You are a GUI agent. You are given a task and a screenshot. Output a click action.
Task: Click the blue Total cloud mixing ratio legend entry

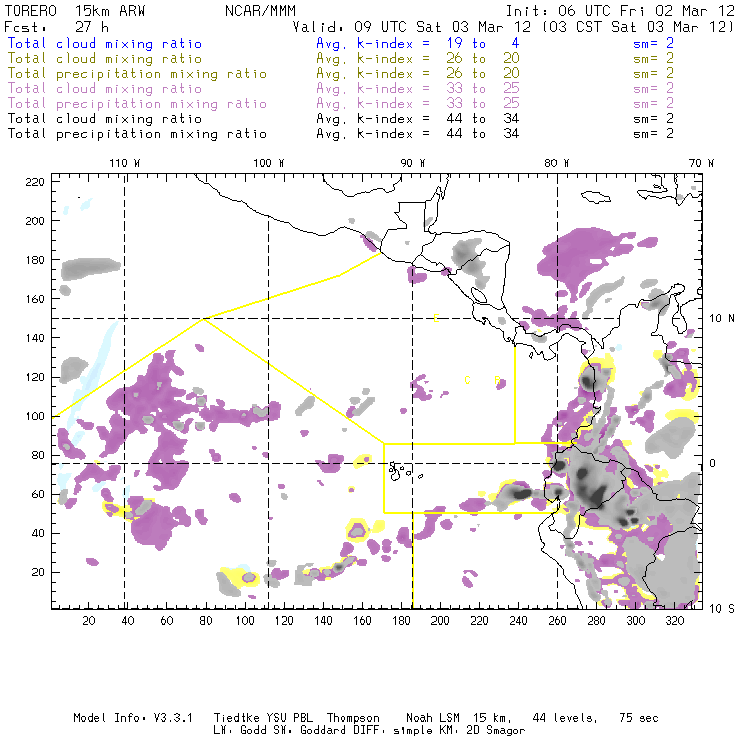[x=105, y=44]
